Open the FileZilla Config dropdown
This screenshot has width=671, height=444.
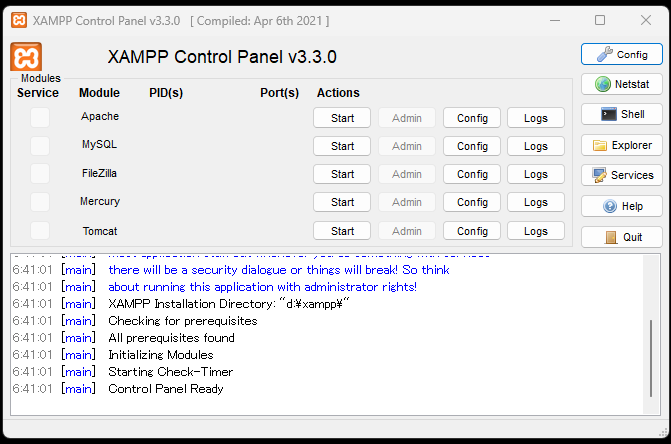pos(472,174)
